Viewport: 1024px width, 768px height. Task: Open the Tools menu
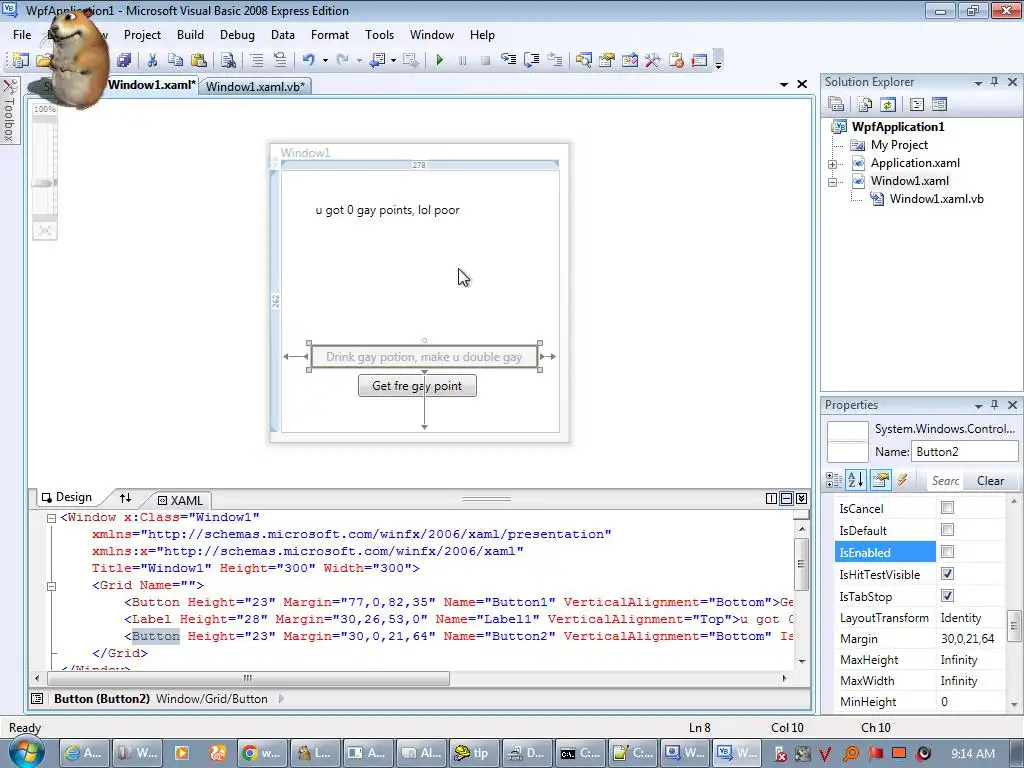(379, 35)
